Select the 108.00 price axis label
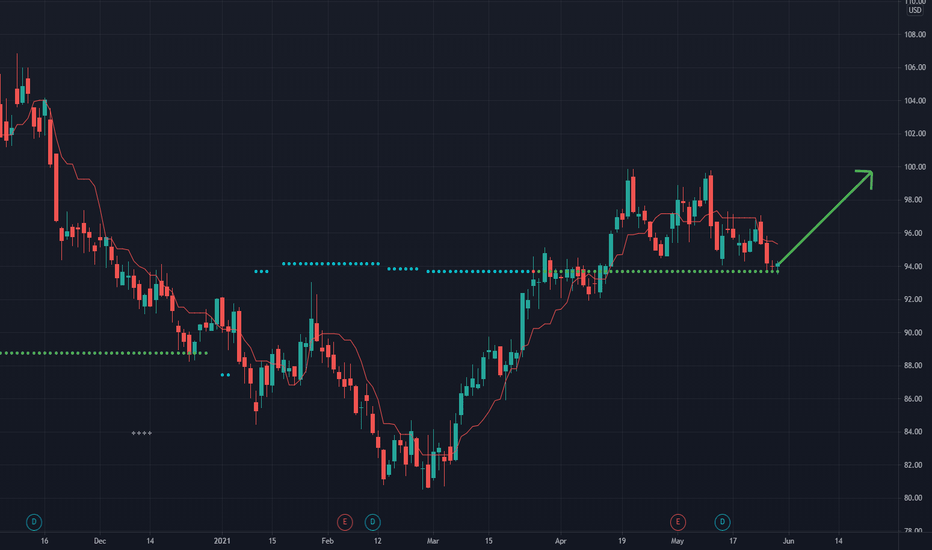The image size is (932, 550). pos(915,34)
